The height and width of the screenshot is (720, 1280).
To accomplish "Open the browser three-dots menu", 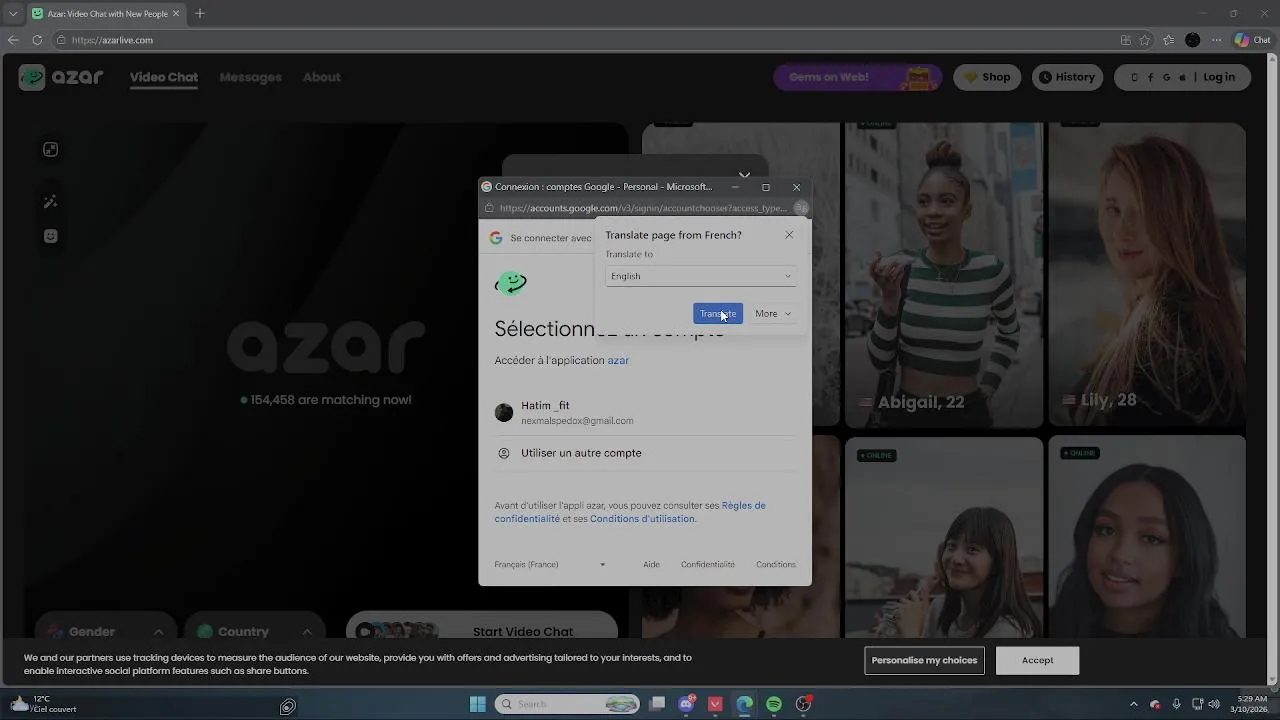I will point(1217,40).
